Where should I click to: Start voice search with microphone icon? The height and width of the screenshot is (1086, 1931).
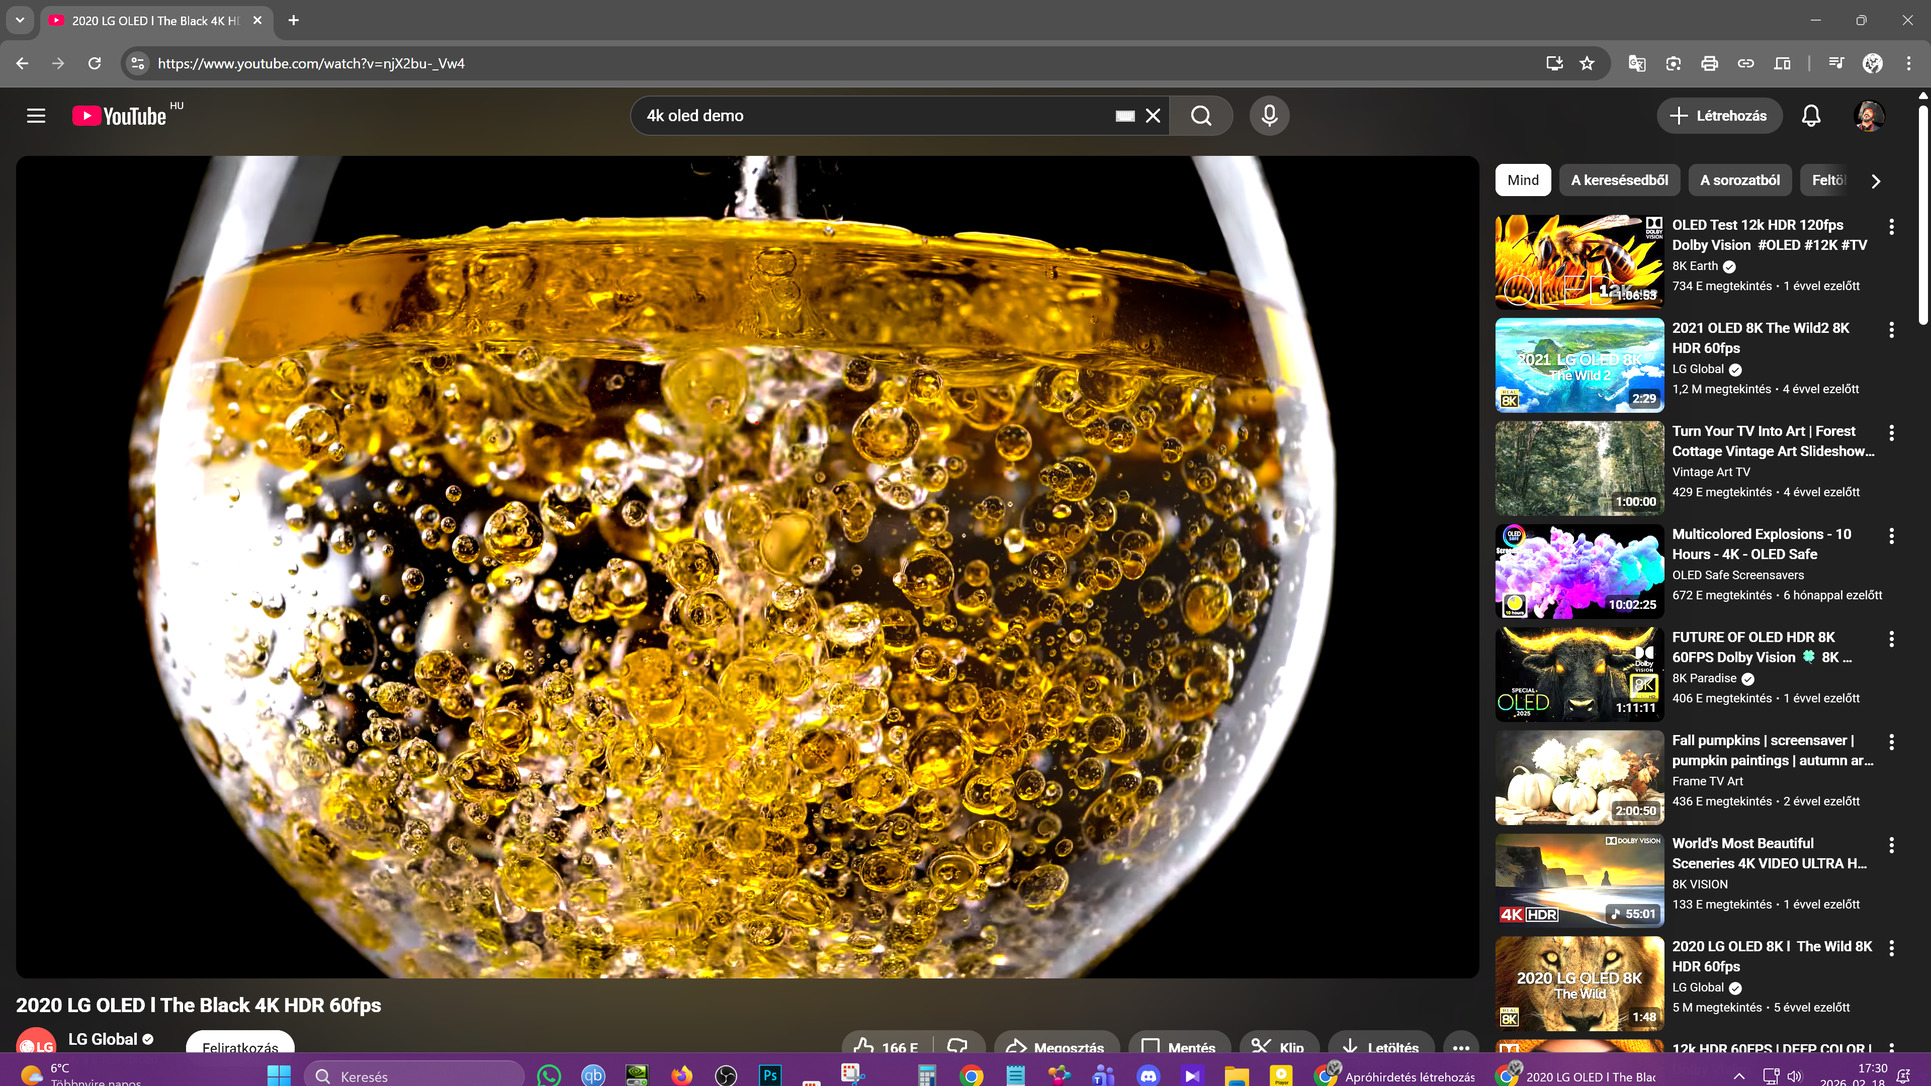click(x=1269, y=116)
